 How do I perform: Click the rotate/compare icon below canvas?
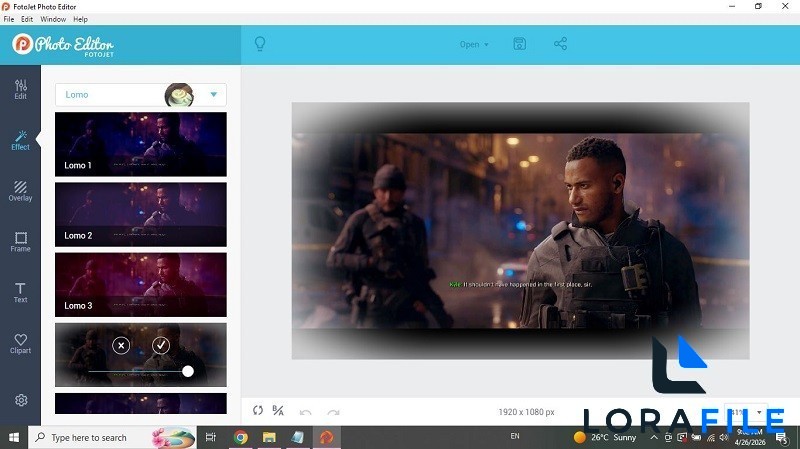[x=258, y=410]
